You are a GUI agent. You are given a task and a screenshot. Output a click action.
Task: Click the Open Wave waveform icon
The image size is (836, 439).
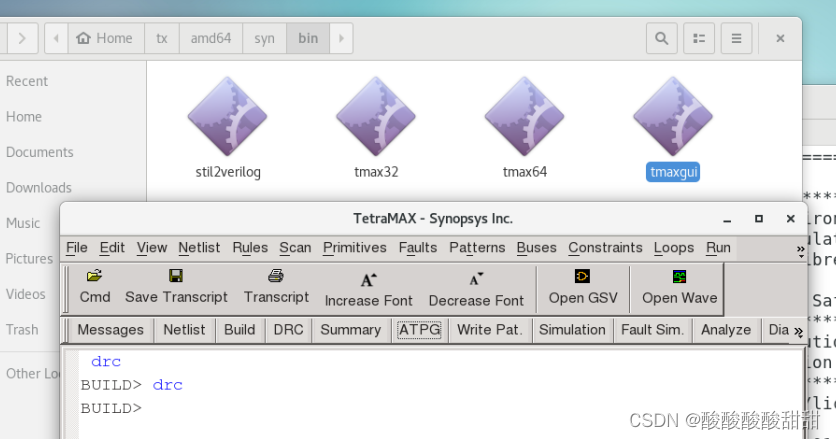click(679, 276)
